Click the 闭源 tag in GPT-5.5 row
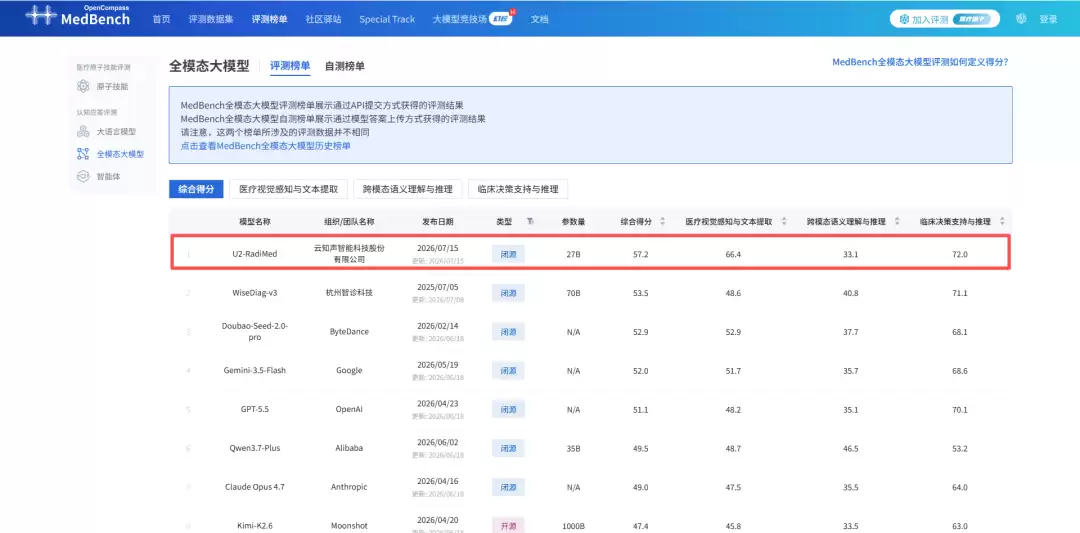1080x533 pixels. pos(508,409)
